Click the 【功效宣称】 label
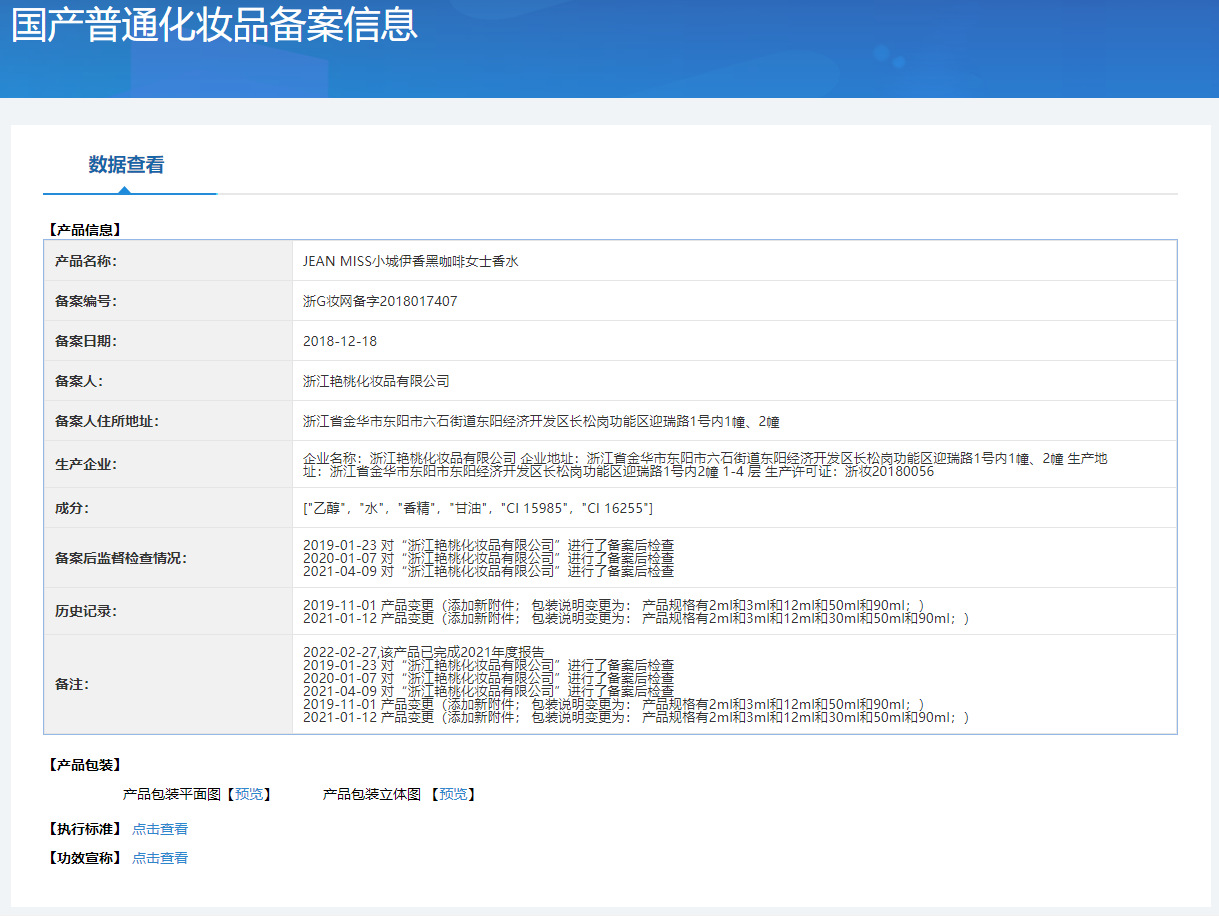Viewport: 1219px width, 916px height. point(84,858)
